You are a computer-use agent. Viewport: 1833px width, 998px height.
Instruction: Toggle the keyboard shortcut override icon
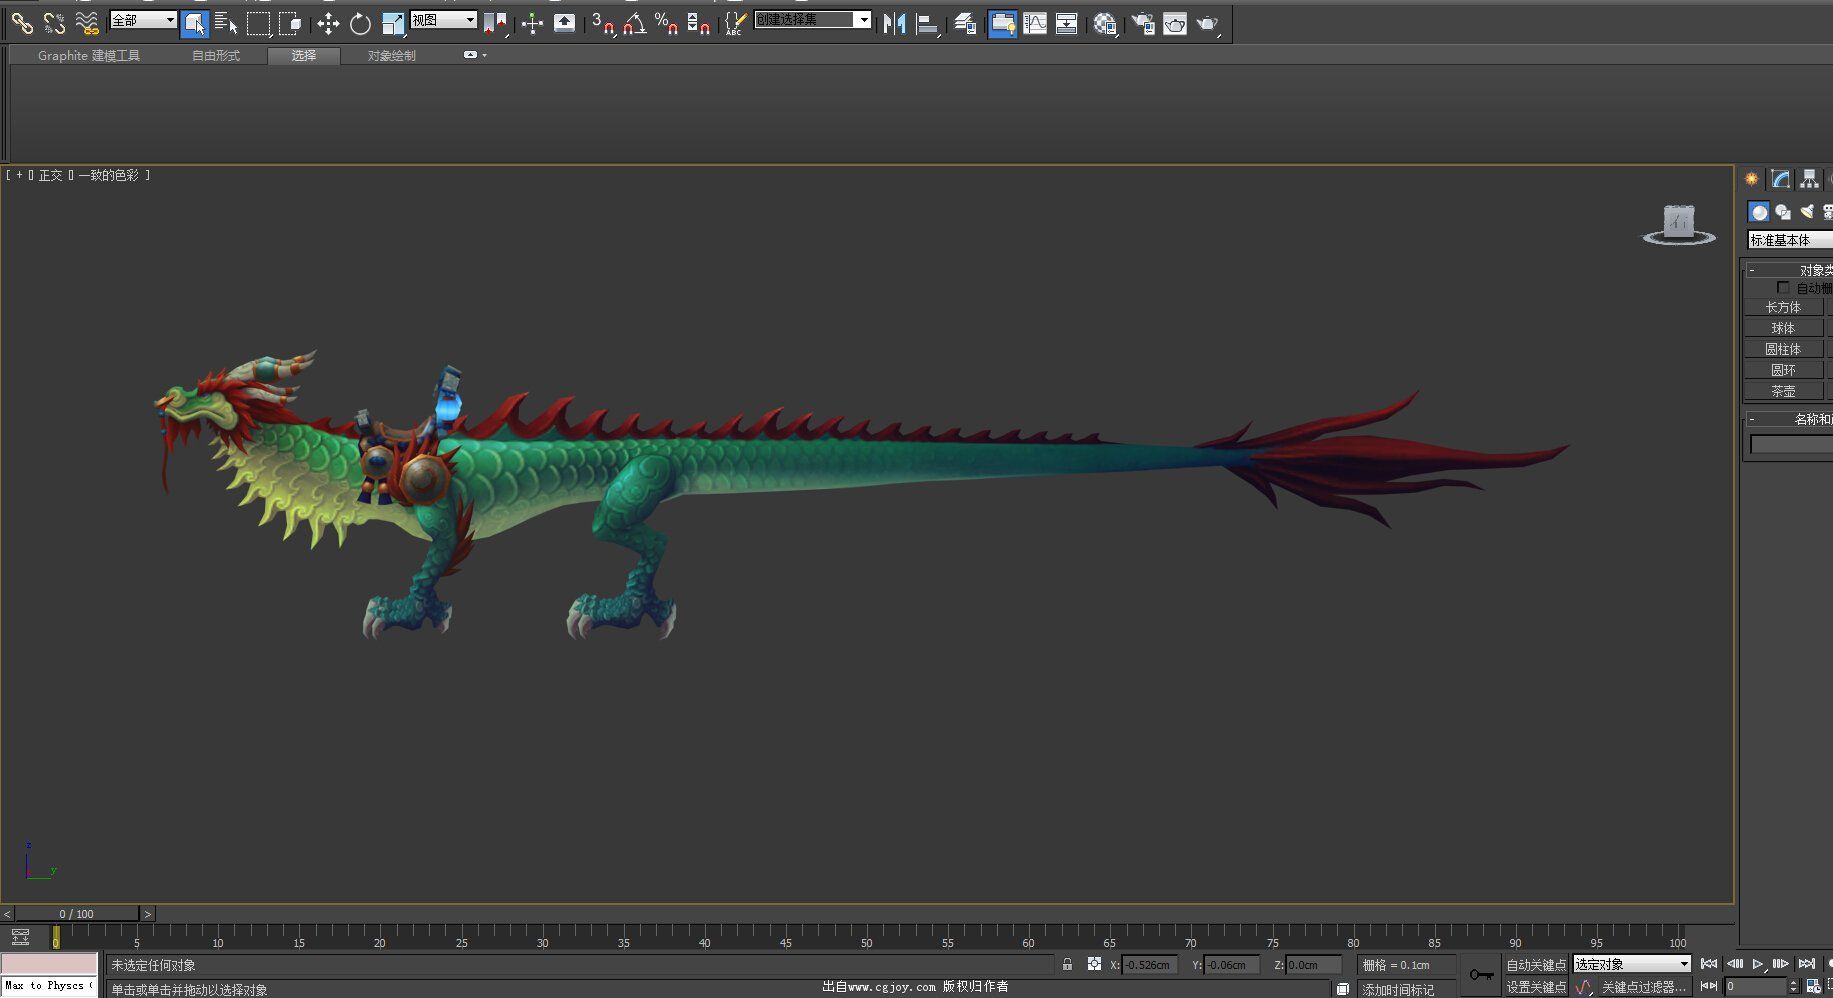click(564, 23)
